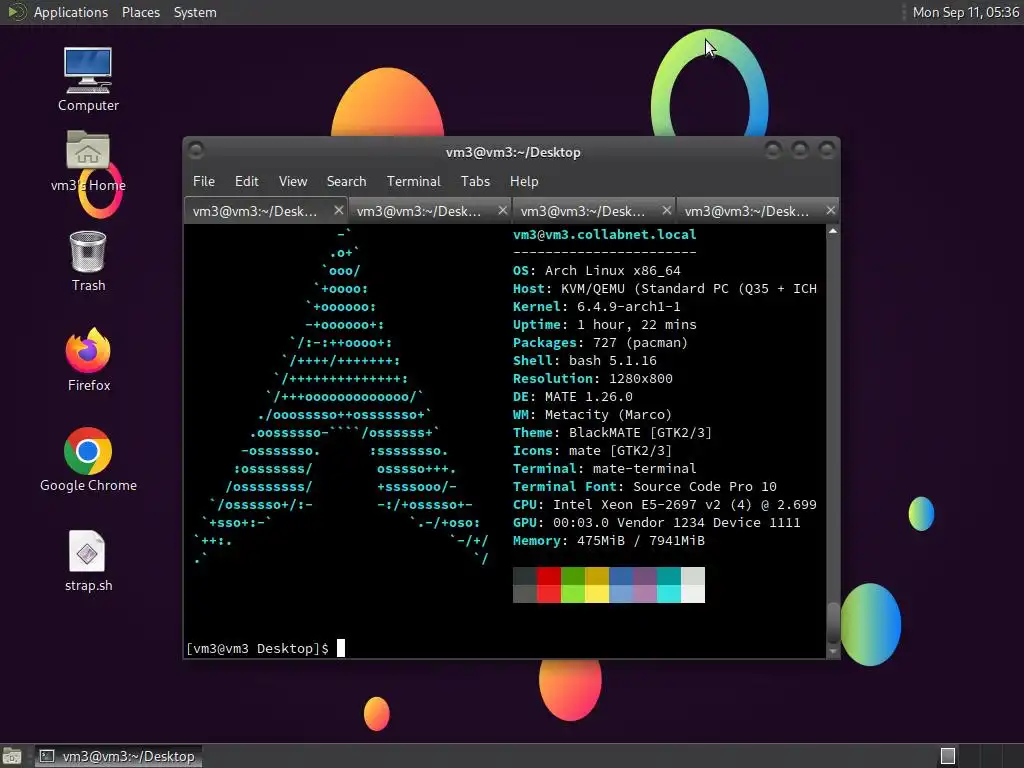The image size is (1024, 768).
Task: Click the terminal vertical scrollbar thumb
Action: click(x=833, y=623)
